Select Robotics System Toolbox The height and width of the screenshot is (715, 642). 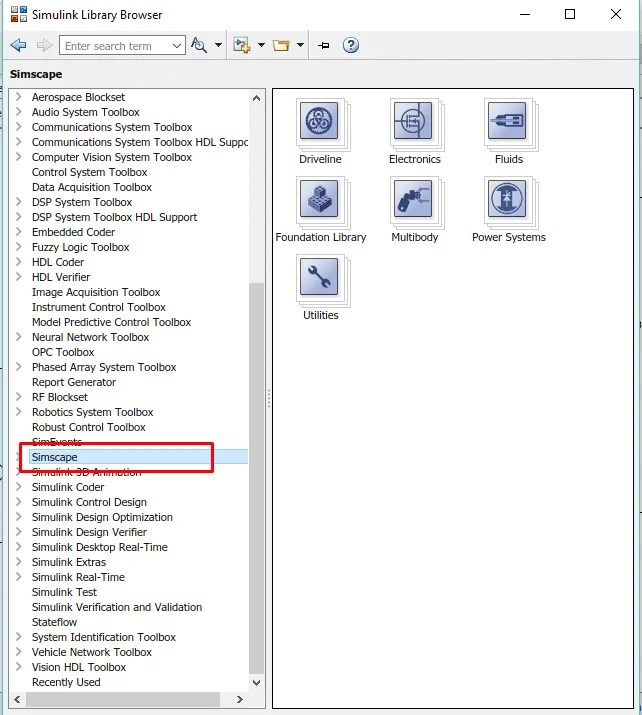tap(93, 412)
